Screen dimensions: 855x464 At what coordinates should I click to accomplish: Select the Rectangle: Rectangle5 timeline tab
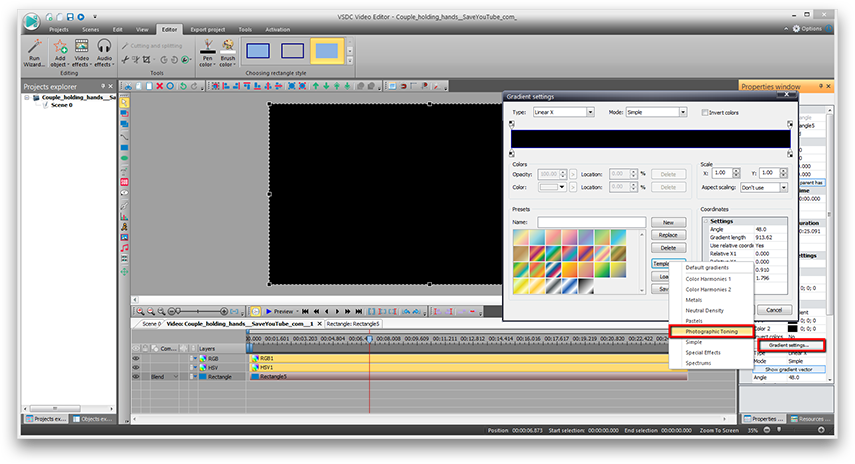(x=352, y=324)
